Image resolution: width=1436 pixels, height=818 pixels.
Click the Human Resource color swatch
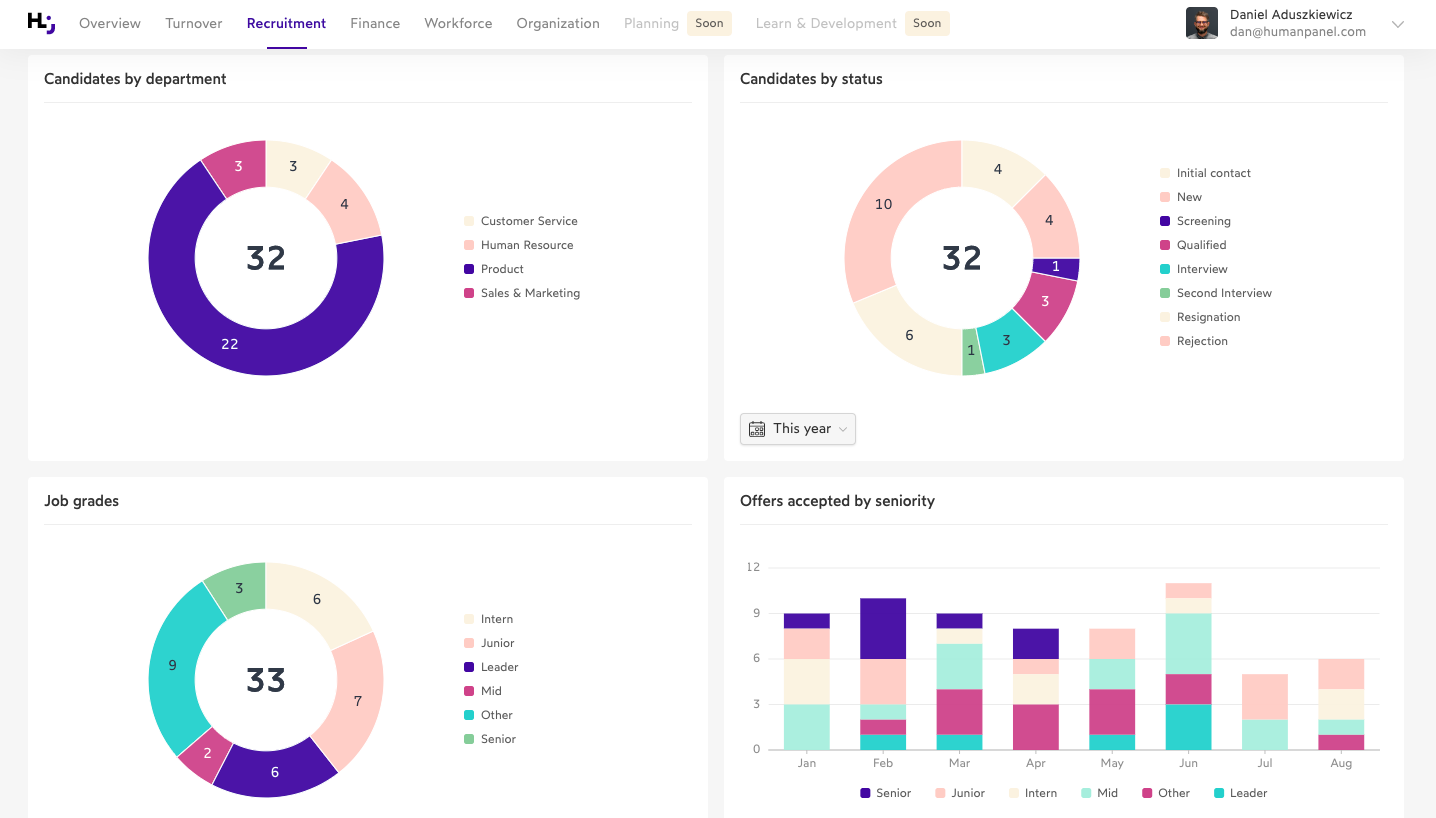coord(469,245)
